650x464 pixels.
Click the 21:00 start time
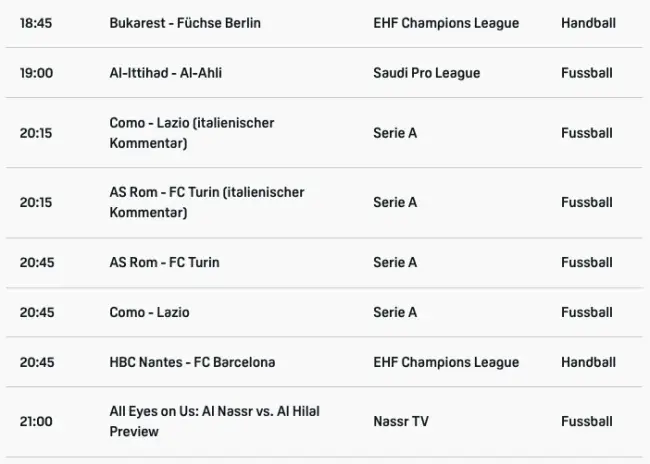(36, 422)
